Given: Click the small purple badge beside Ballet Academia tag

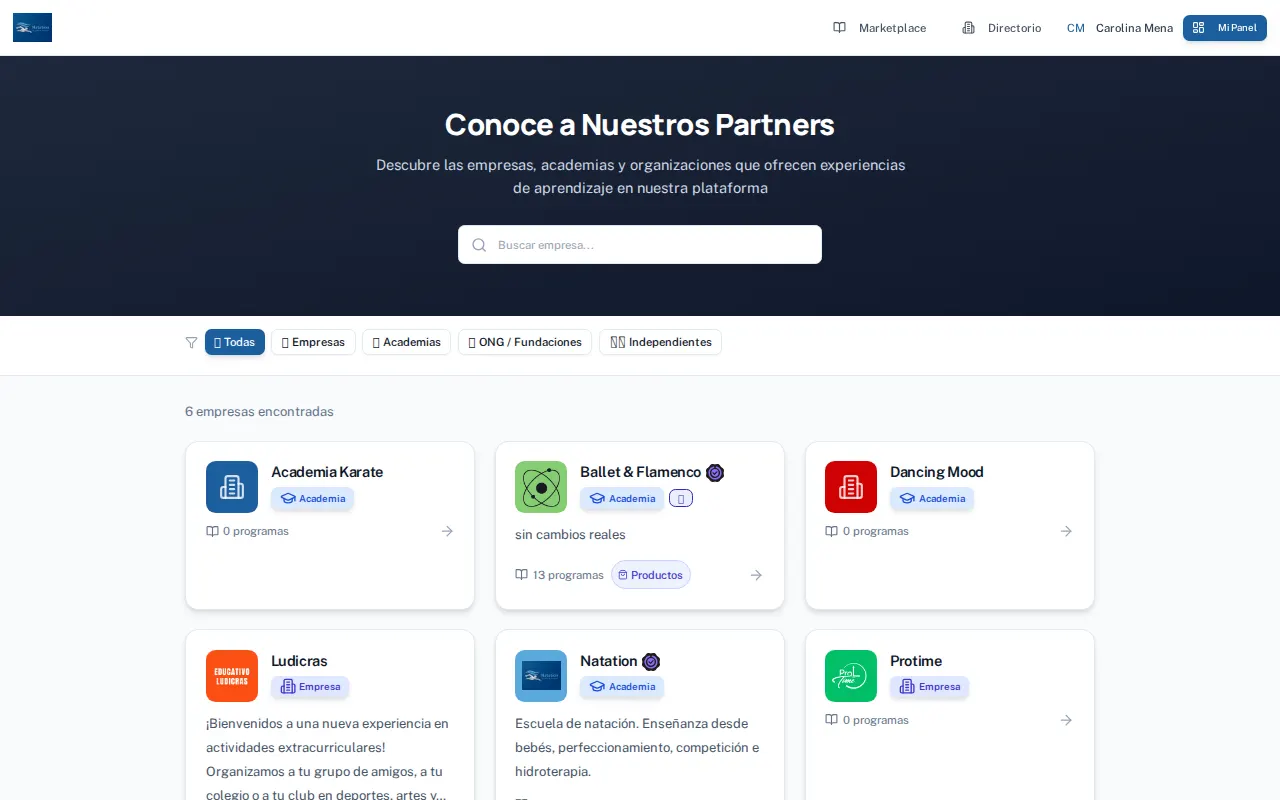Looking at the screenshot, I should [681, 498].
